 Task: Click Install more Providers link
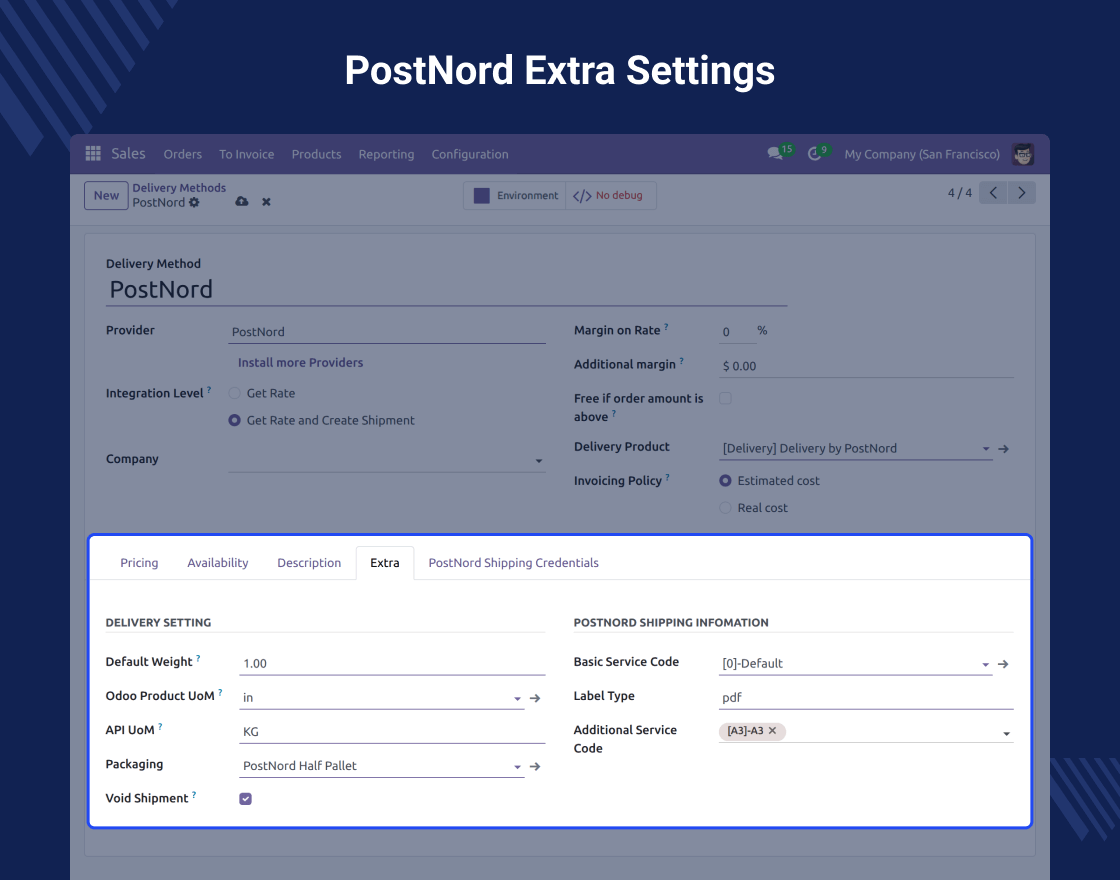click(301, 363)
